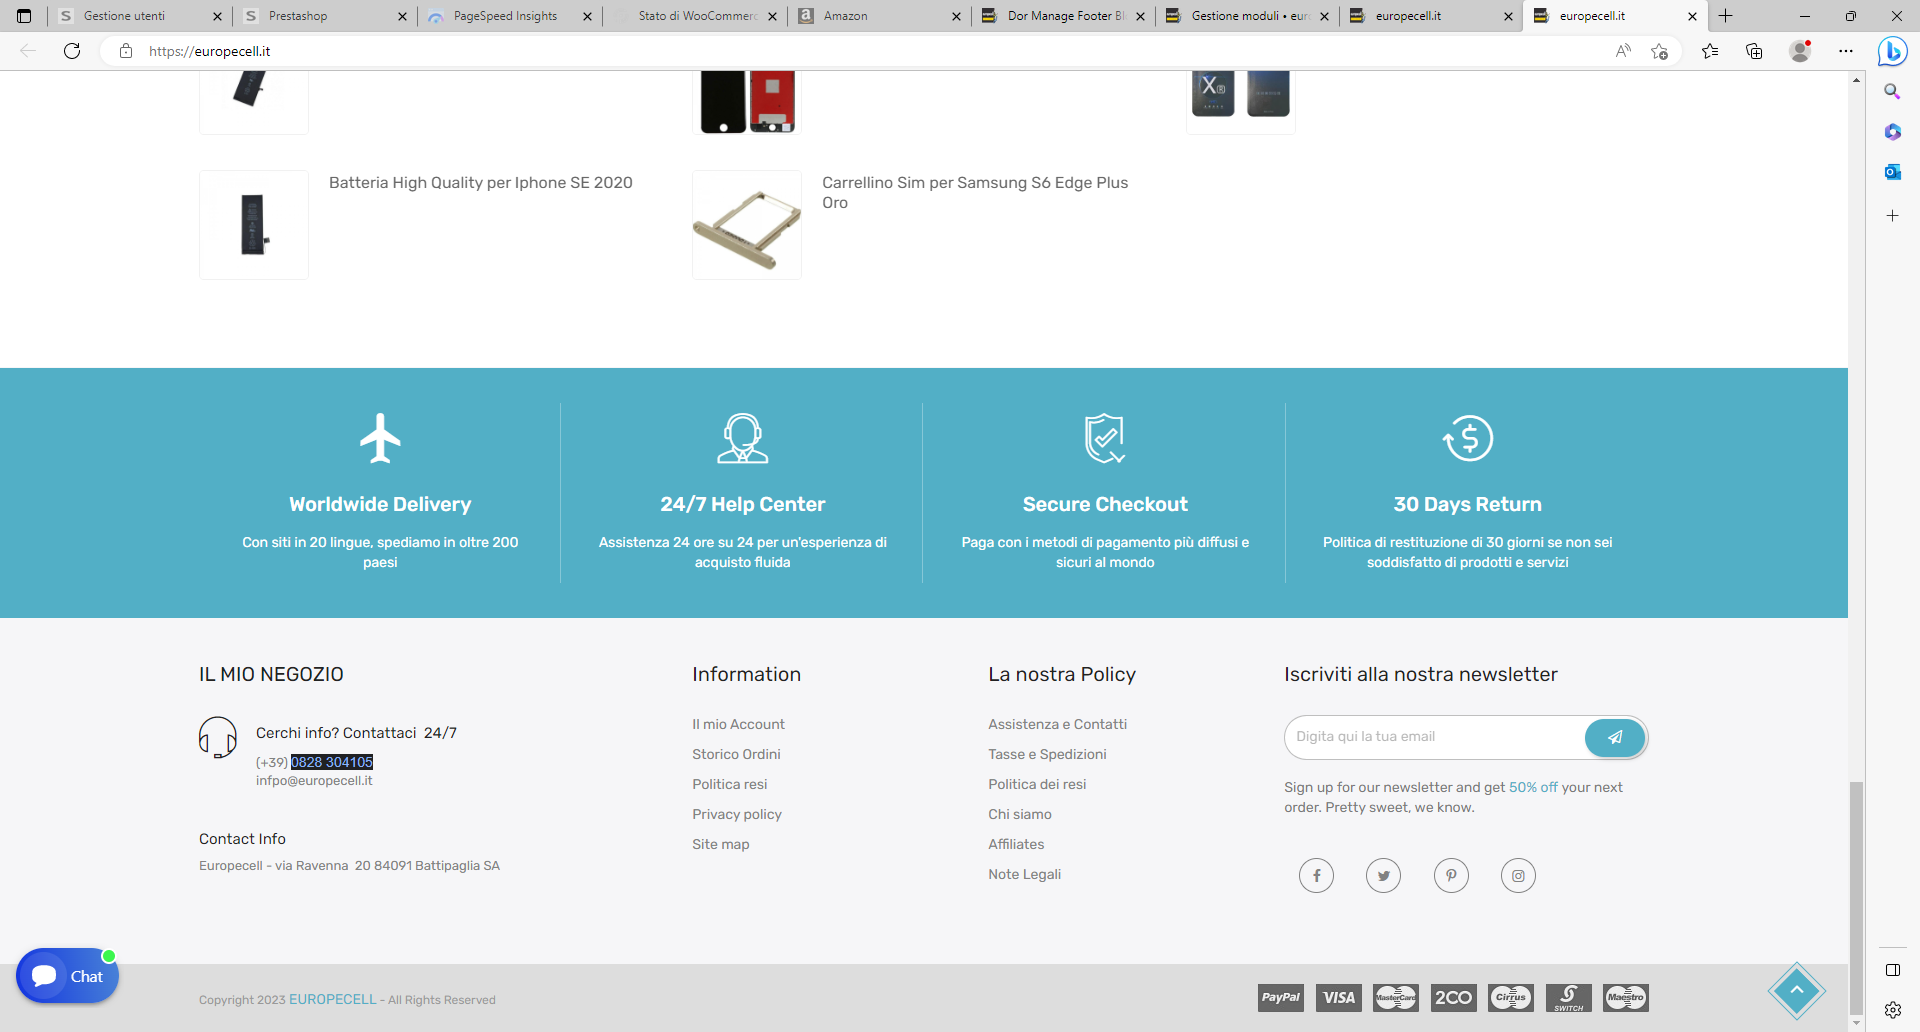Open Il mio Account link
Image resolution: width=1920 pixels, height=1032 pixels.
point(738,724)
